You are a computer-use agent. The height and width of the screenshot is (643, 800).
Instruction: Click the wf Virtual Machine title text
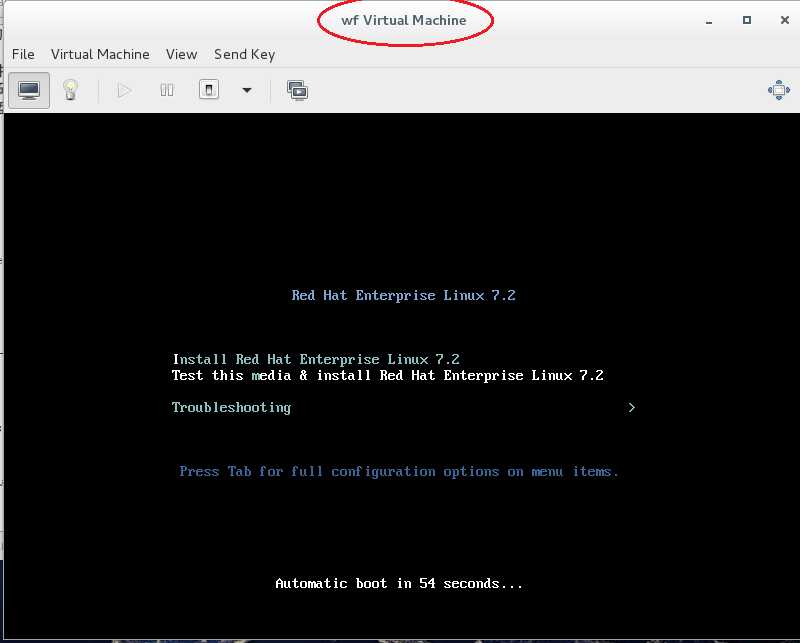pyautogui.click(x=404, y=20)
